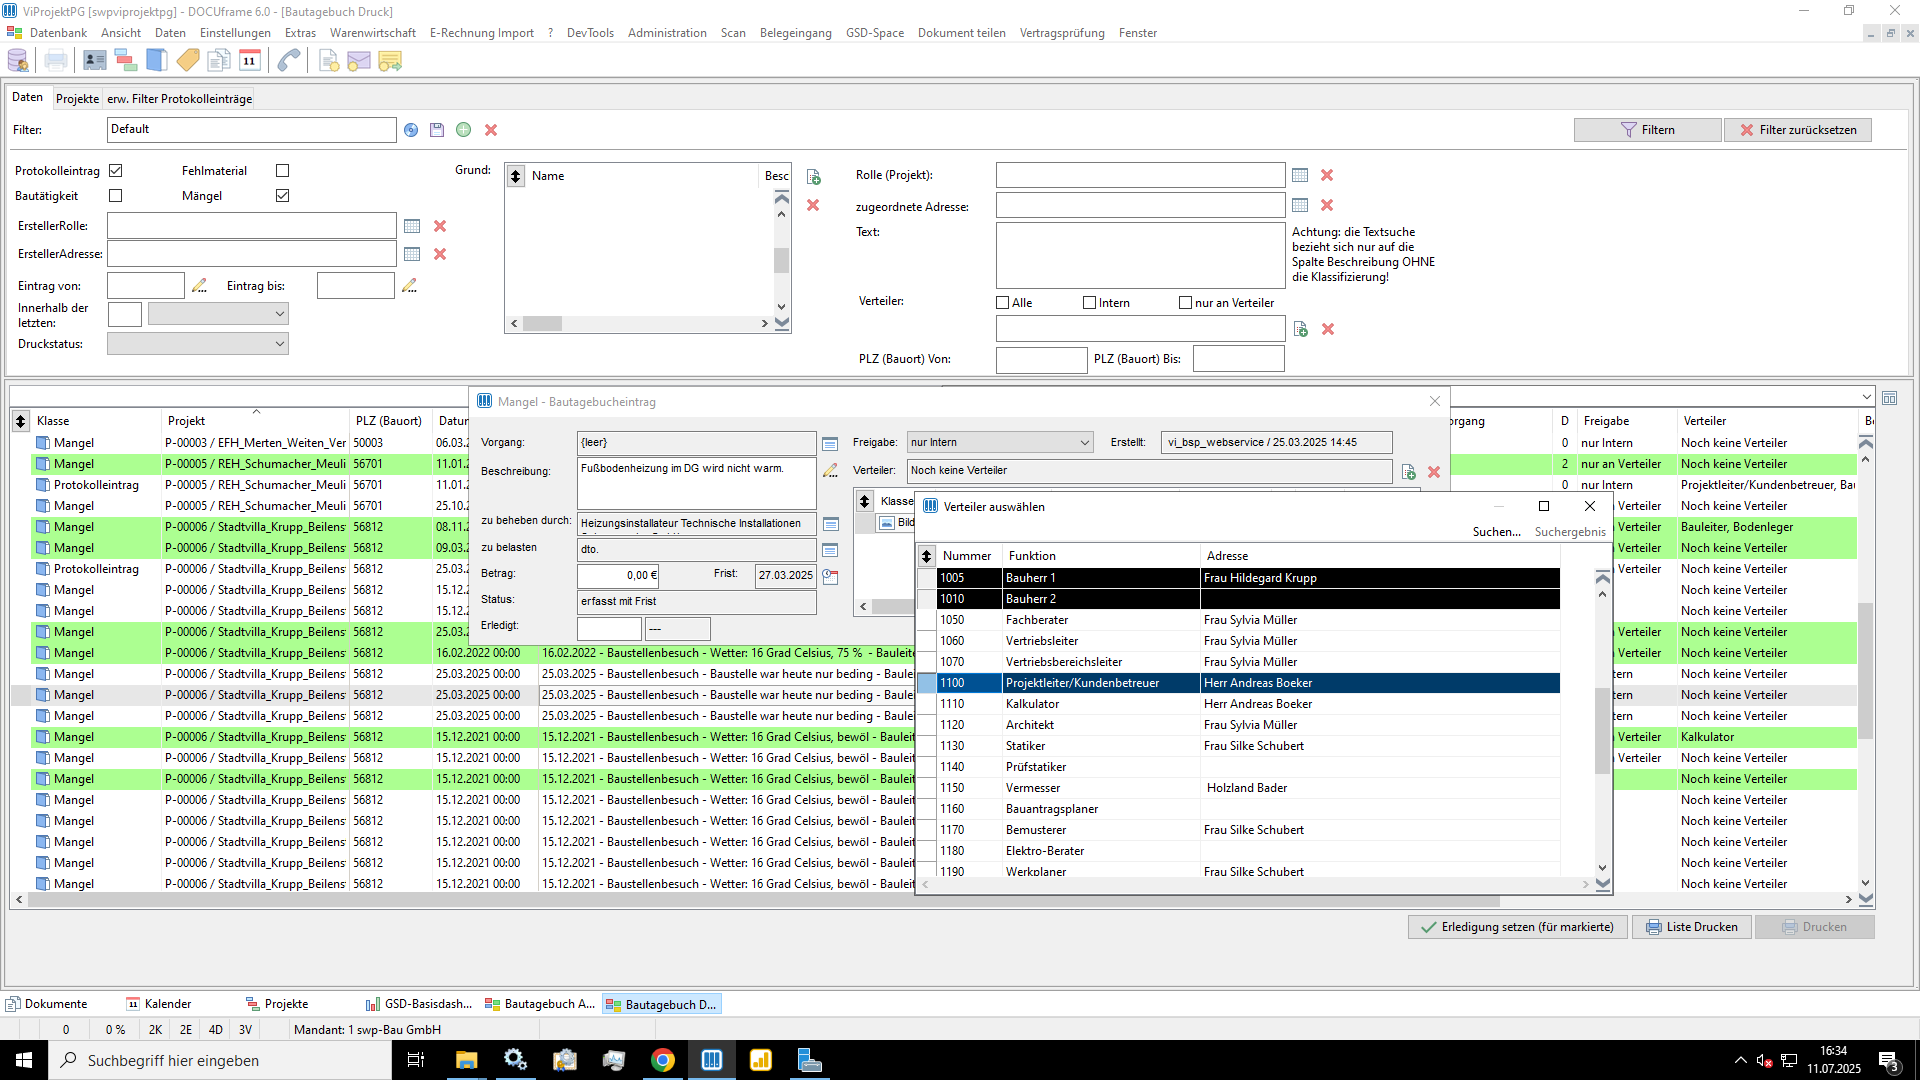
Task: Clear the ErstellerAdresse field with red X
Action: [440, 254]
